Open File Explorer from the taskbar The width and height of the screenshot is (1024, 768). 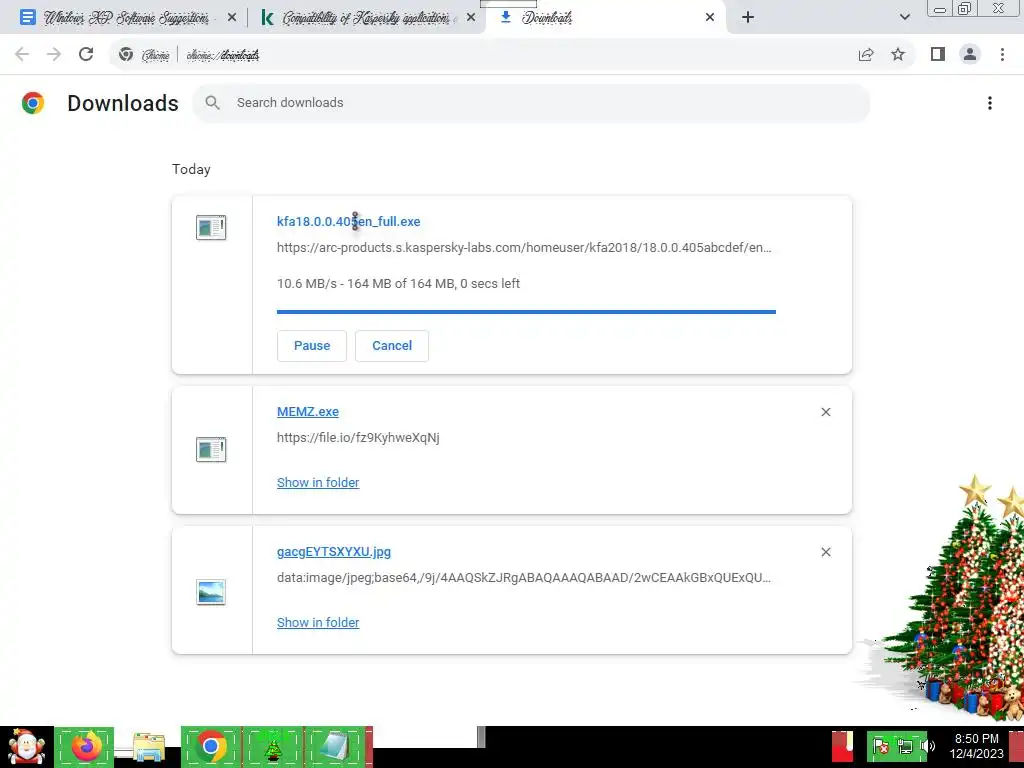click(x=148, y=747)
